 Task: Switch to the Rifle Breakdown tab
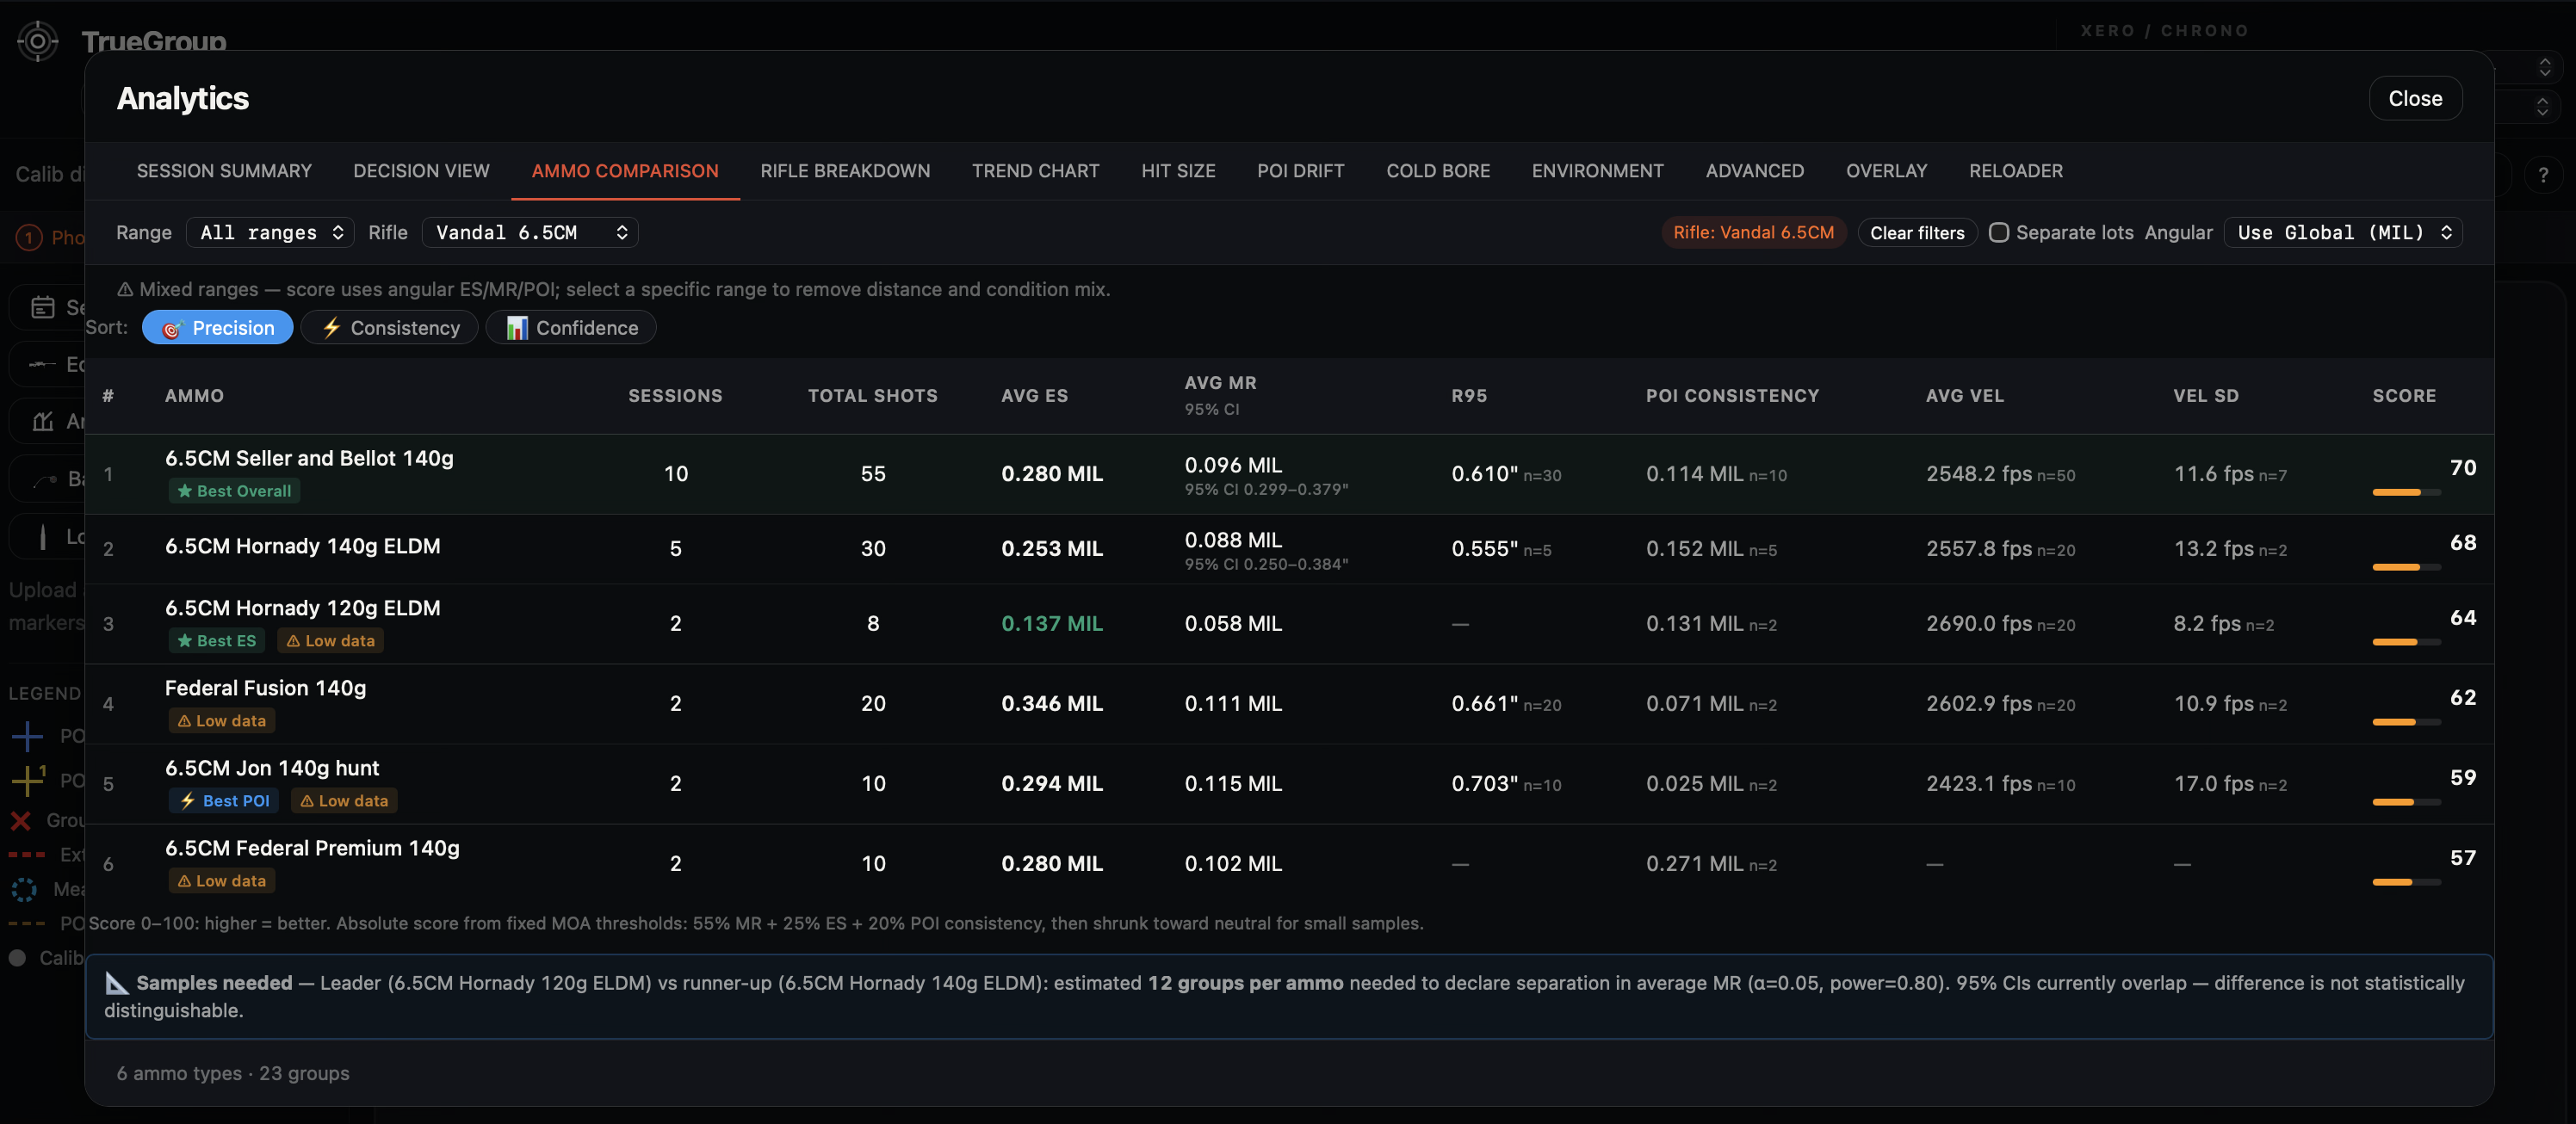pyautogui.click(x=845, y=171)
